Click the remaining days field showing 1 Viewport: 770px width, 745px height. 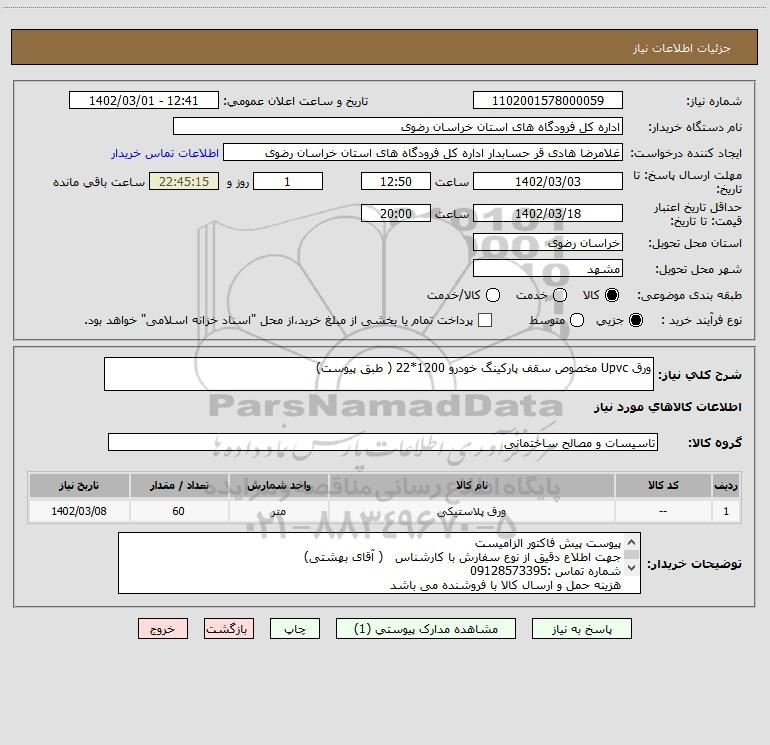tap(288, 181)
